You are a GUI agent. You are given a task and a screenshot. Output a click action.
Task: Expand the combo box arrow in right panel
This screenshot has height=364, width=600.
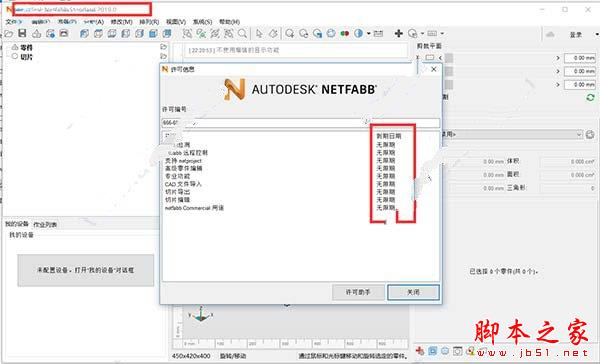579,134
